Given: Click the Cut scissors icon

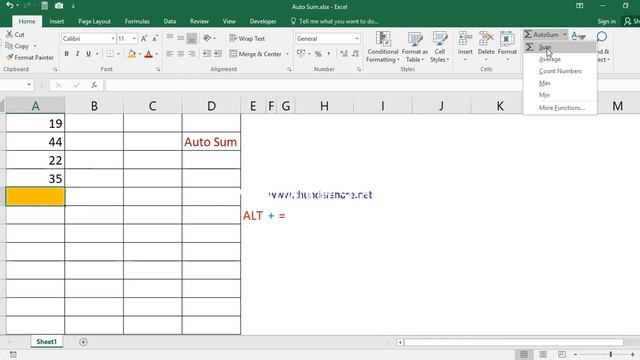Looking at the screenshot, I should [x=9, y=35].
